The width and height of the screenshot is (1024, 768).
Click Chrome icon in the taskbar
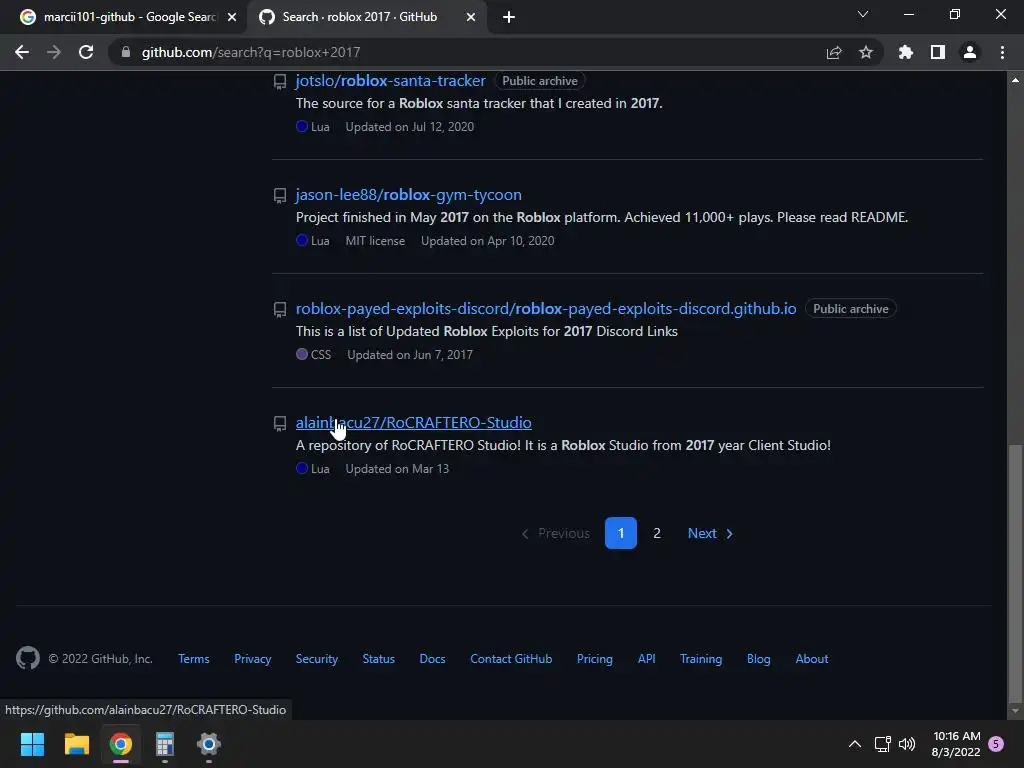point(120,744)
